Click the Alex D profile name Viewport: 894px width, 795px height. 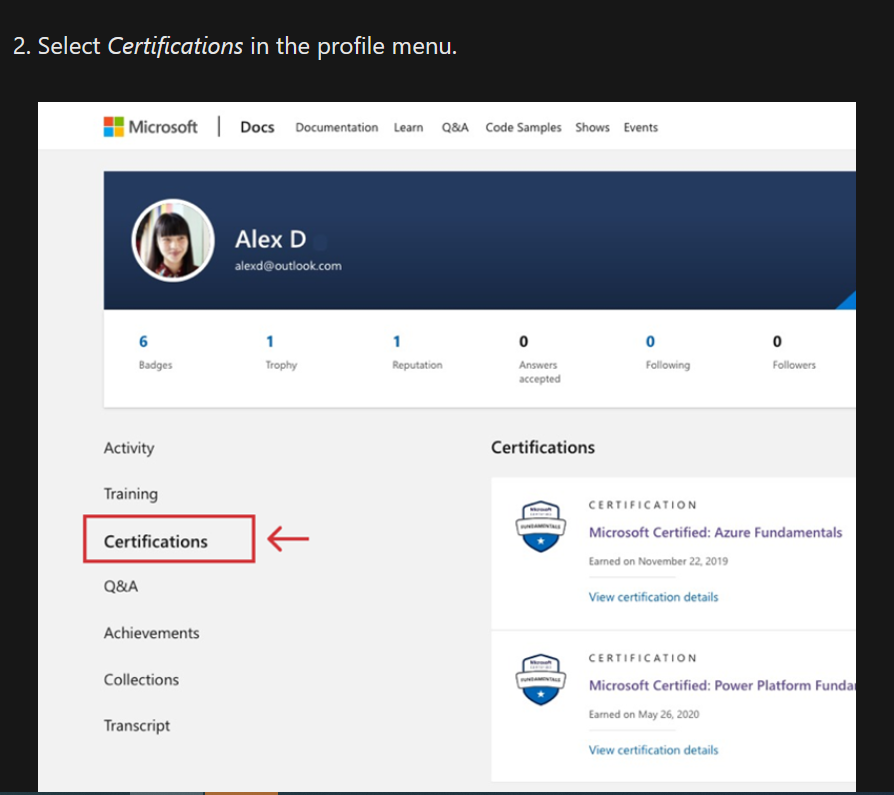(x=271, y=239)
